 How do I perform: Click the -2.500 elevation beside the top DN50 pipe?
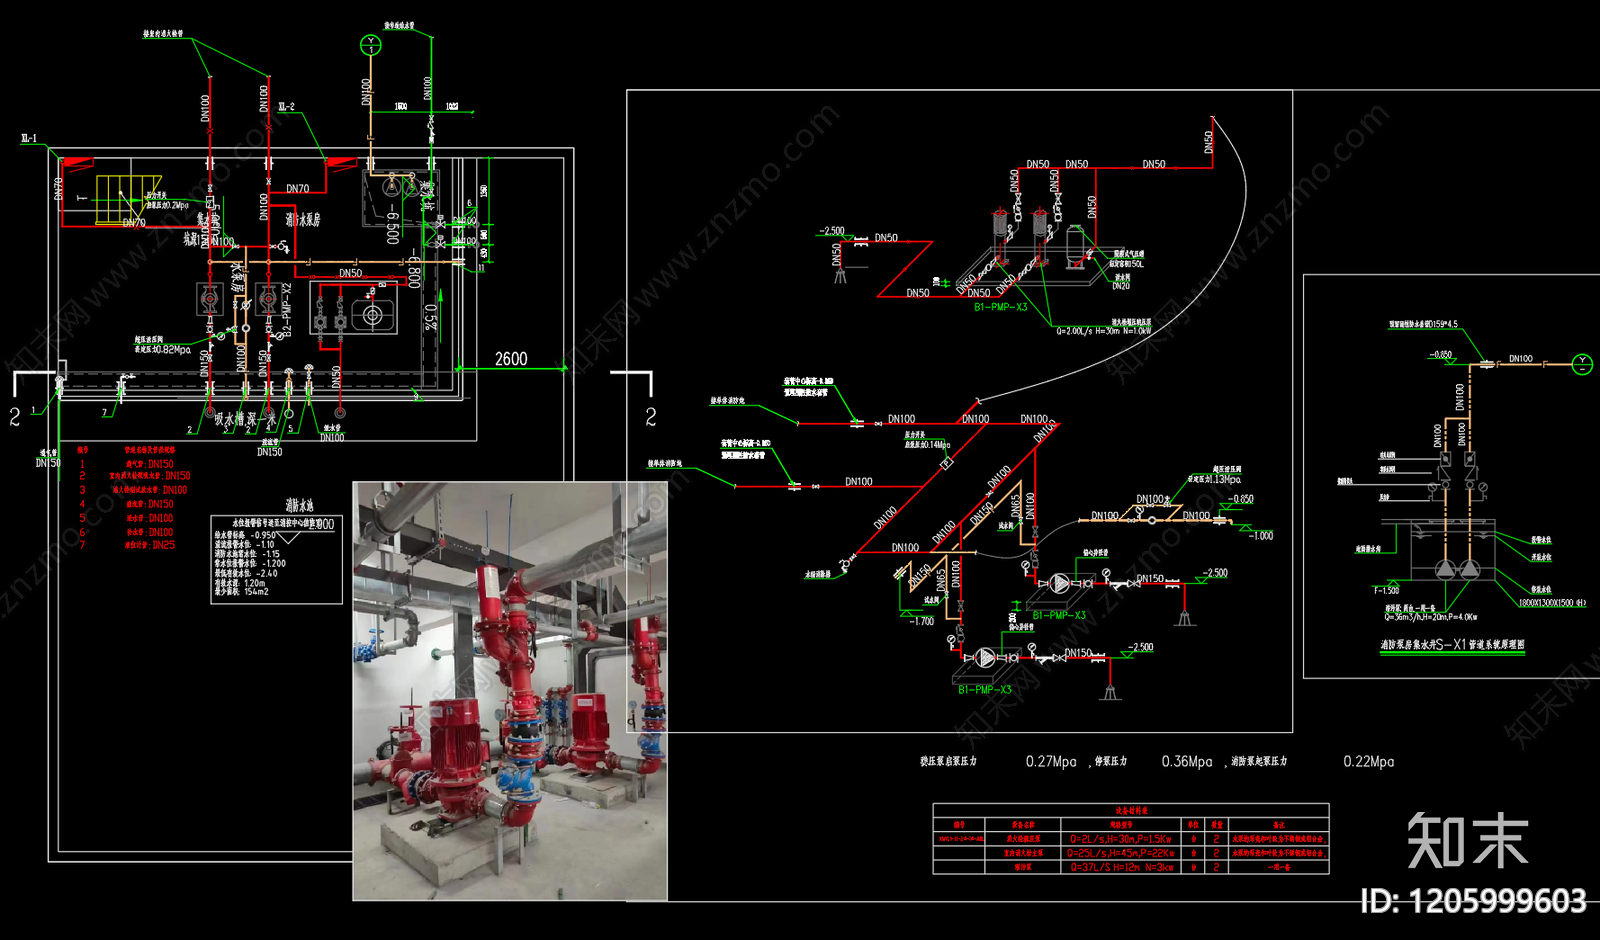tap(832, 231)
